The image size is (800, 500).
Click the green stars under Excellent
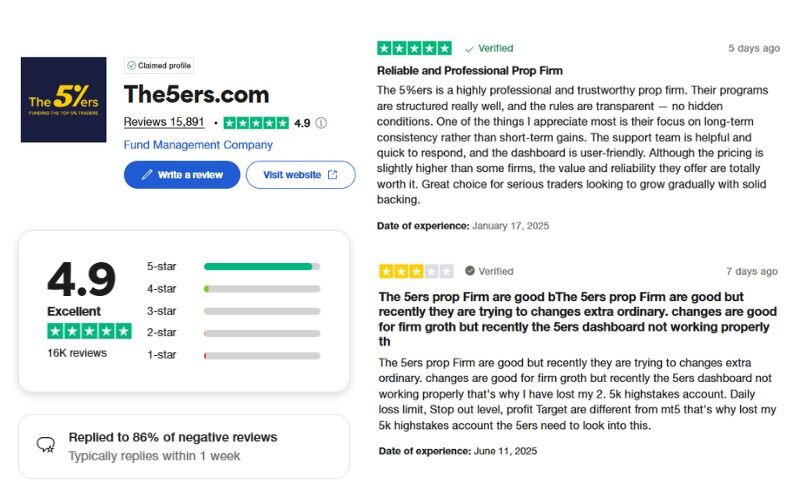(89, 331)
